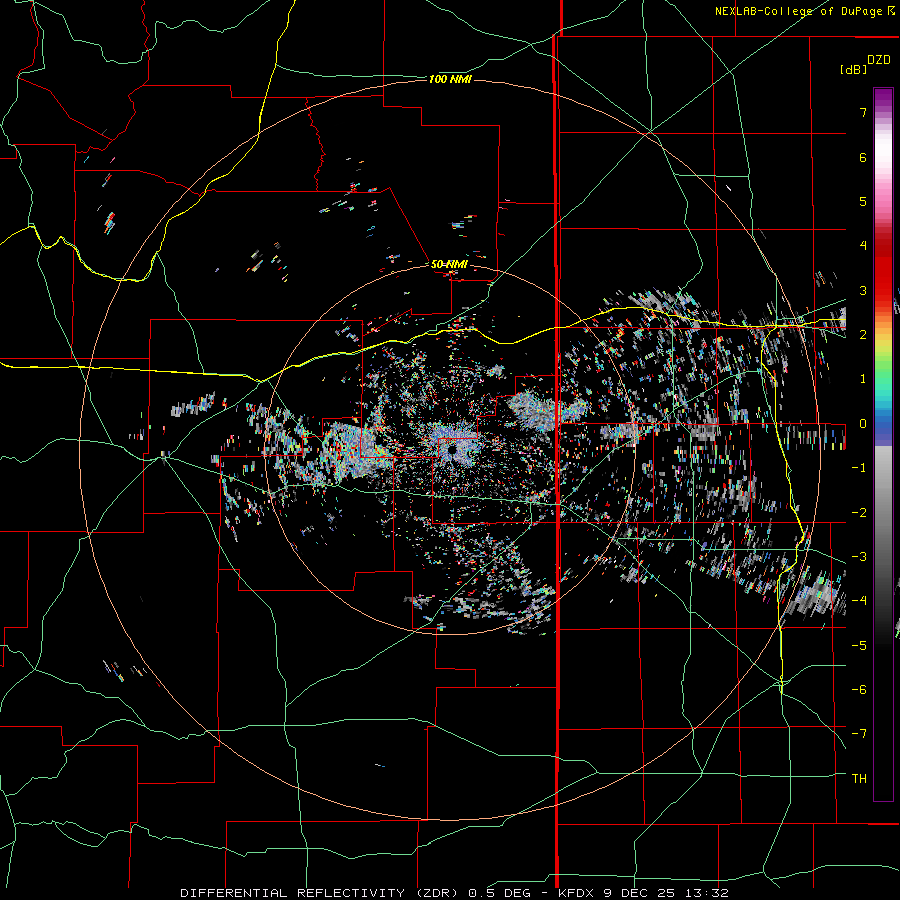The width and height of the screenshot is (900, 900).
Task: Click the 7 value on the color scale
Action: pyautogui.click(x=863, y=112)
